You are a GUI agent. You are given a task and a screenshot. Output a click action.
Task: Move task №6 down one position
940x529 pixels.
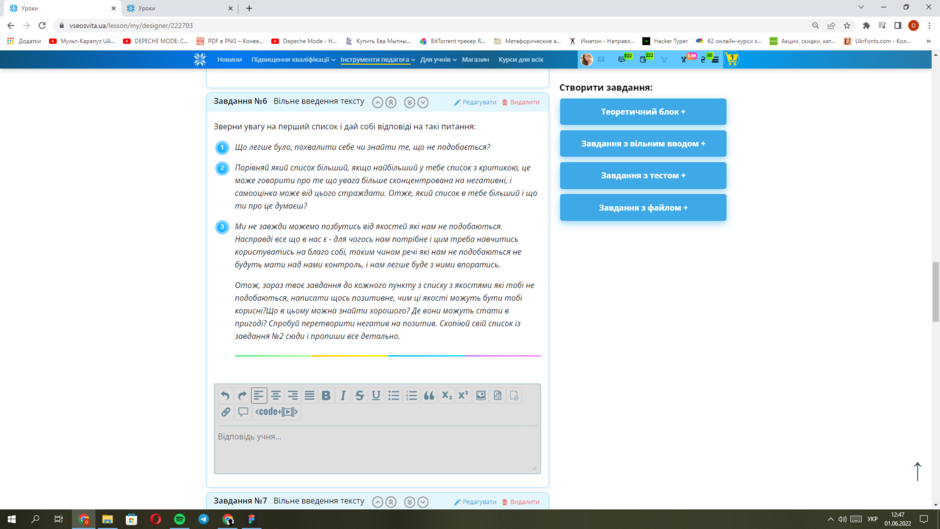tap(423, 103)
